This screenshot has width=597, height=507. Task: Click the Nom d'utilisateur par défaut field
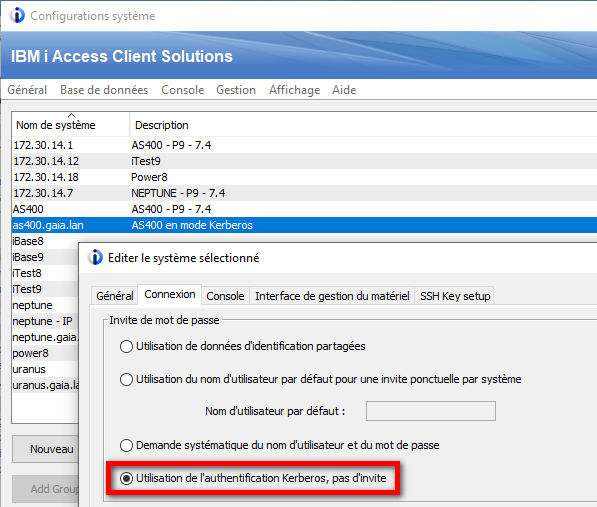[431, 411]
